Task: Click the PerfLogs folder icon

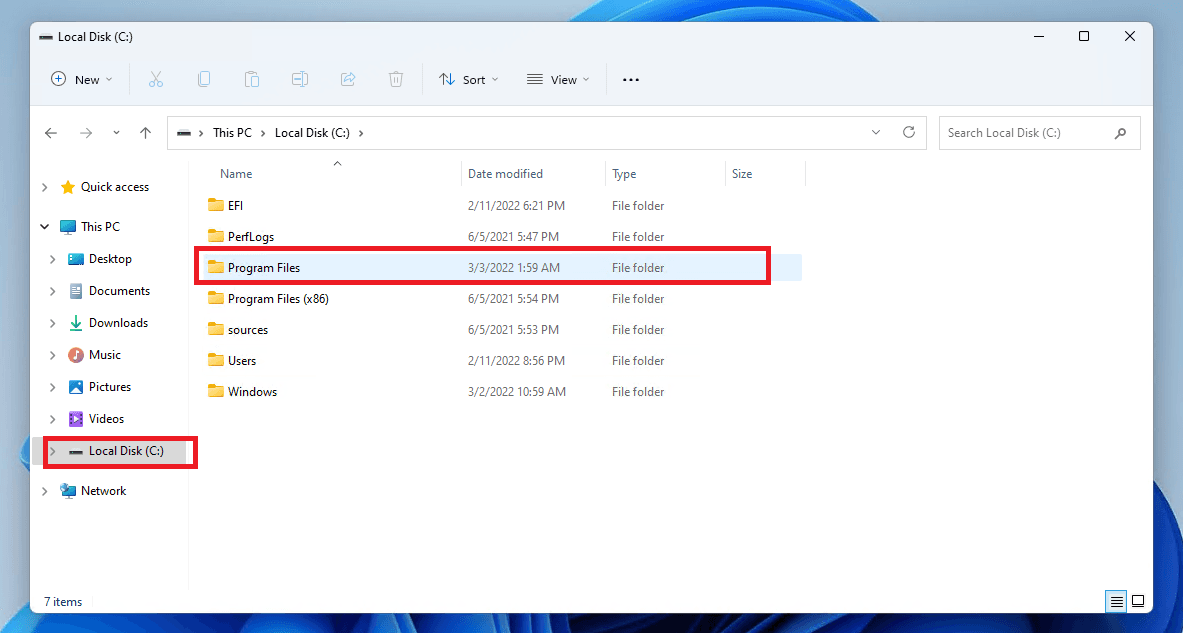Action: [x=216, y=236]
